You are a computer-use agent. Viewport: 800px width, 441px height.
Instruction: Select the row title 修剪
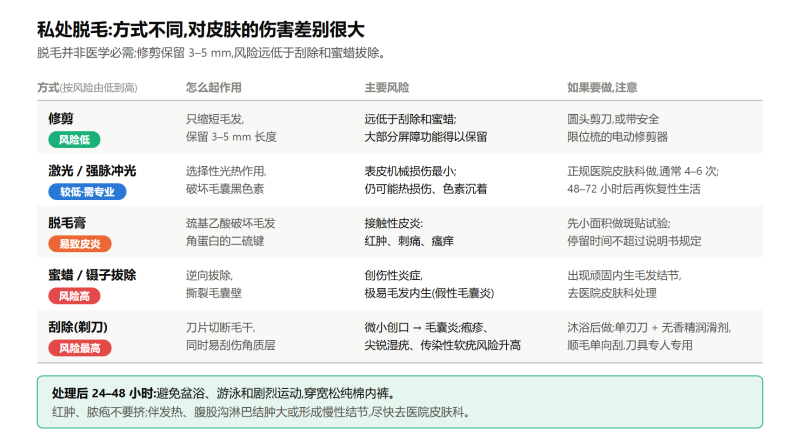(x=61, y=118)
